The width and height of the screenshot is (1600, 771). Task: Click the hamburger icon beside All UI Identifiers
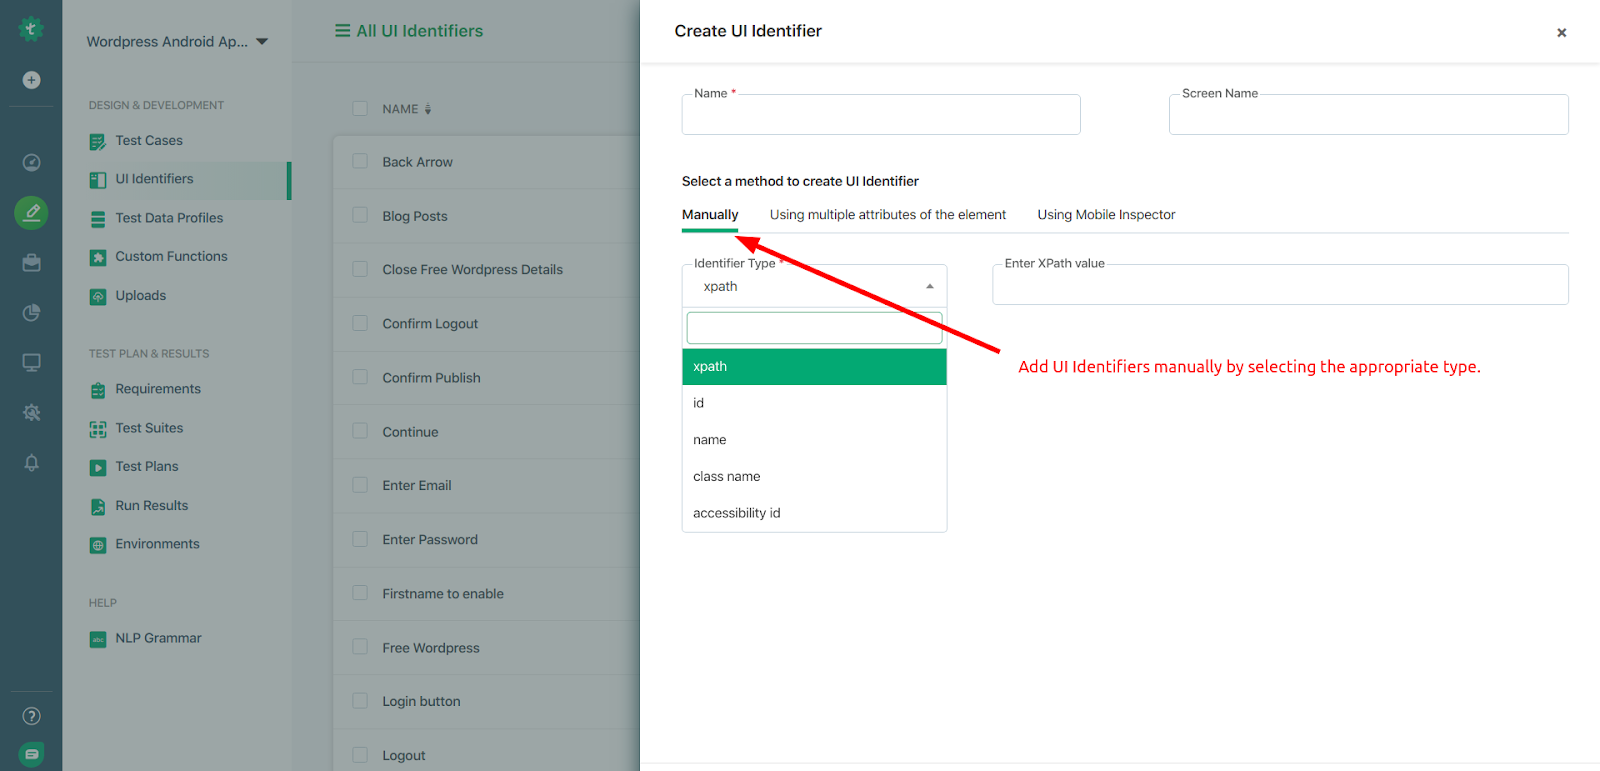342,31
